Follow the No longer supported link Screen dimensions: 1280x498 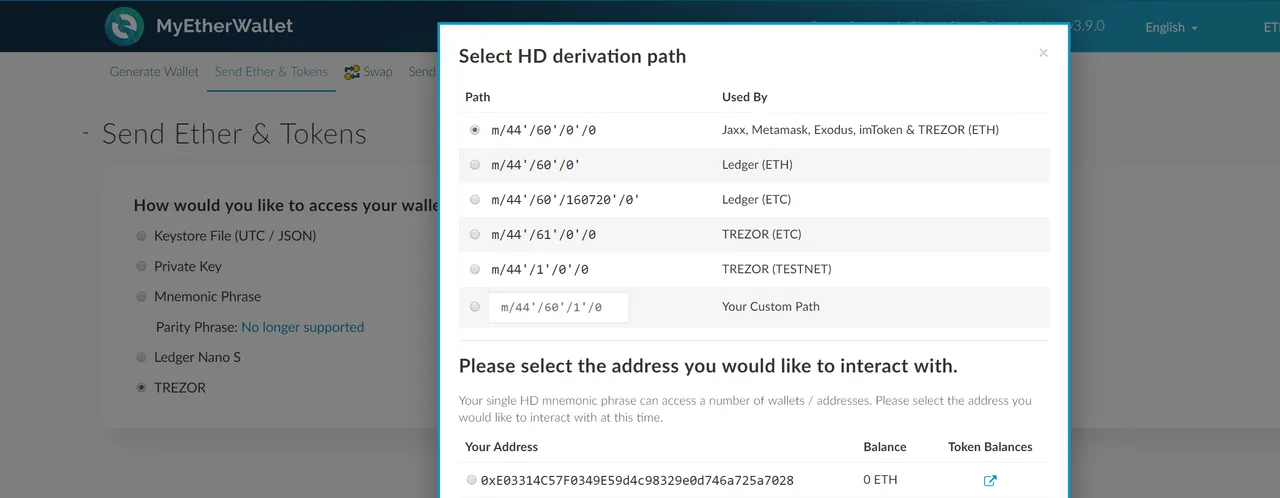(x=302, y=327)
